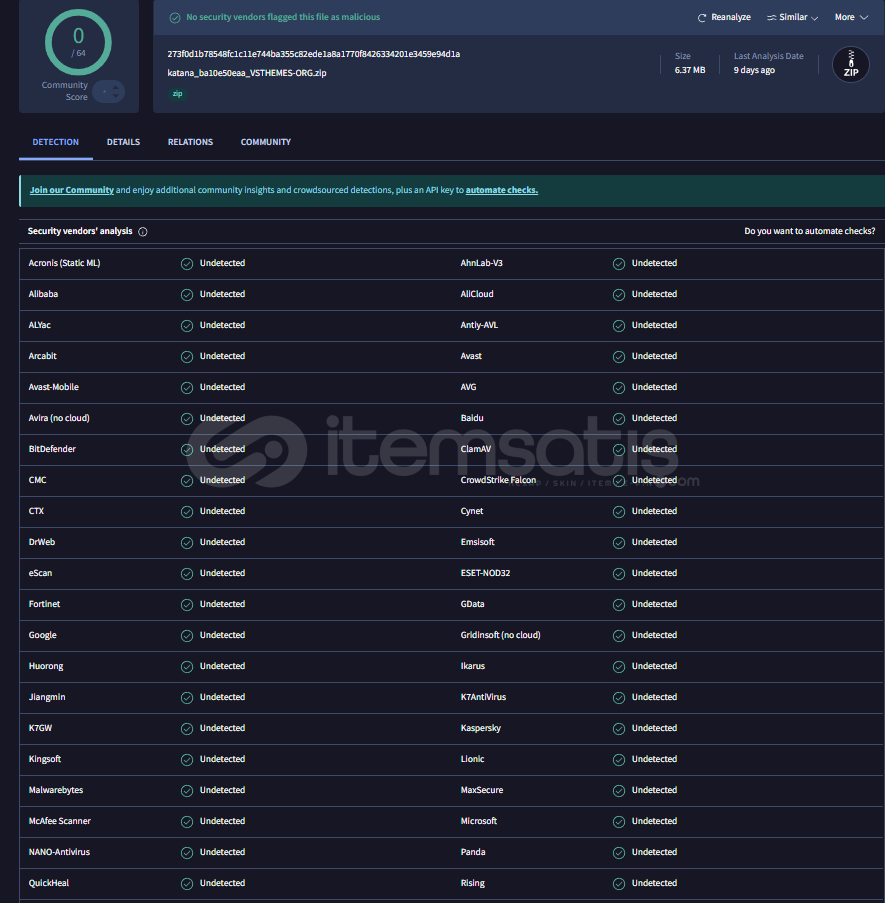Image resolution: width=885 pixels, height=903 pixels.
Task: Click the Undetected result for Lionic
Action: pos(654,759)
